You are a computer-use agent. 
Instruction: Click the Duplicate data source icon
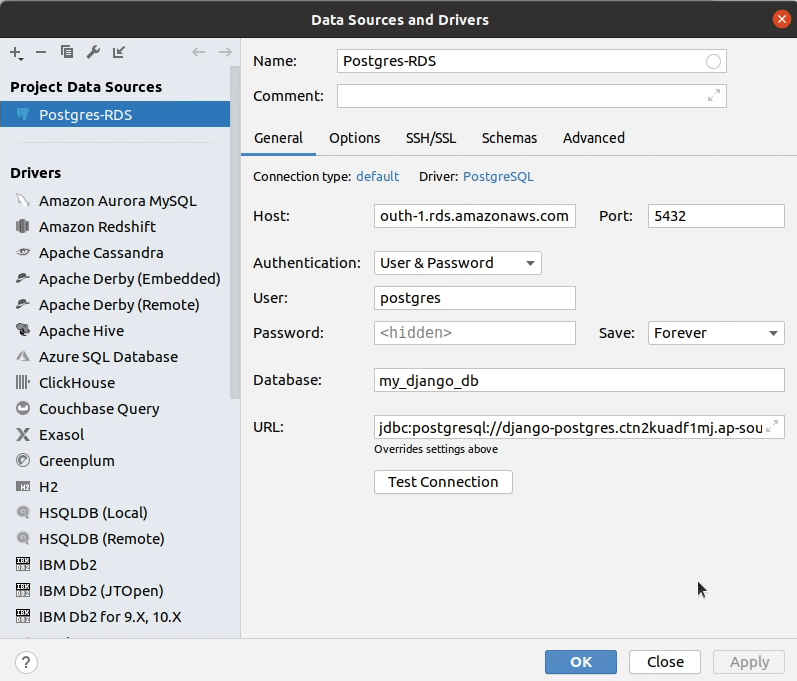[67, 52]
